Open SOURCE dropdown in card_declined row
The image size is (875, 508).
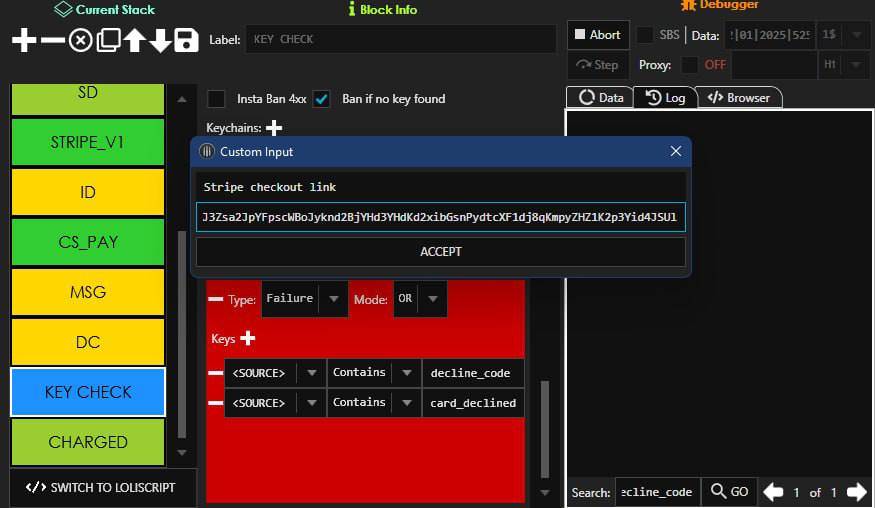[311, 402]
